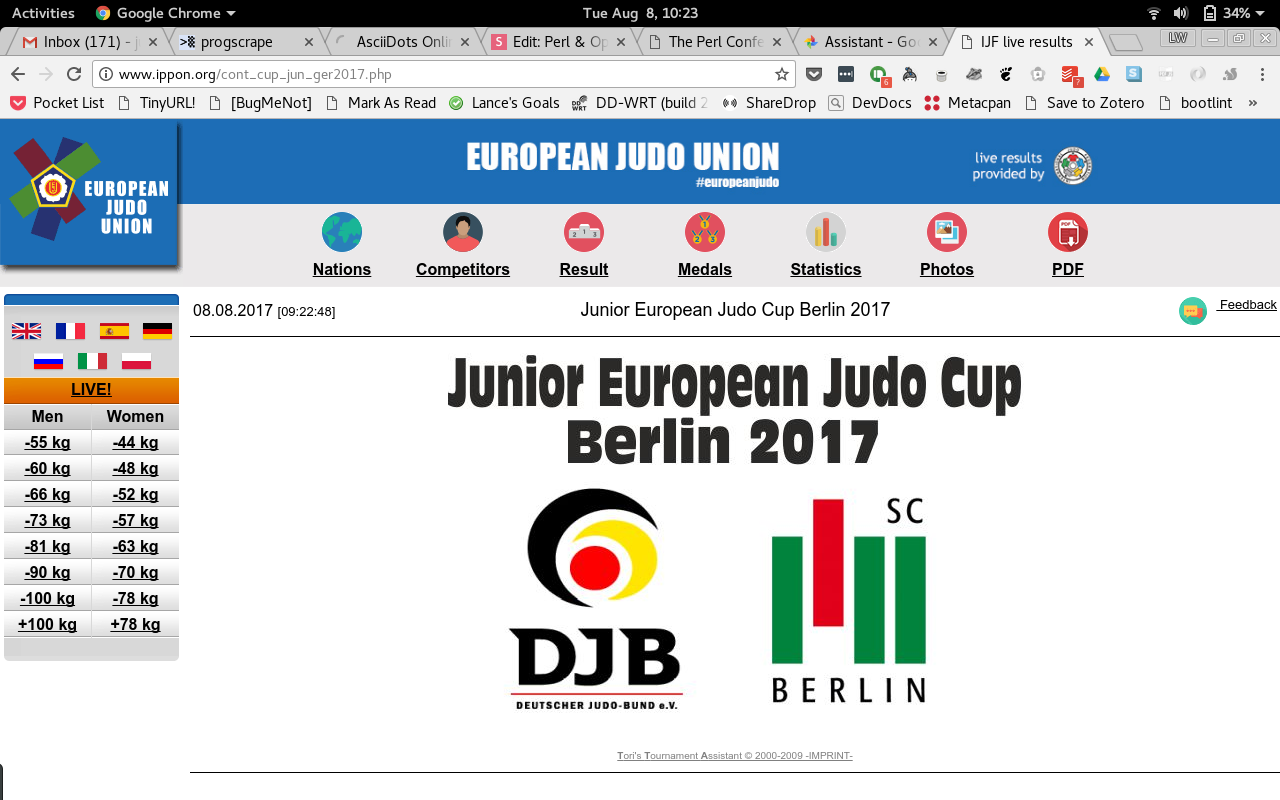
Task: Open Men -90 kg category
Action: pos(47,573)
